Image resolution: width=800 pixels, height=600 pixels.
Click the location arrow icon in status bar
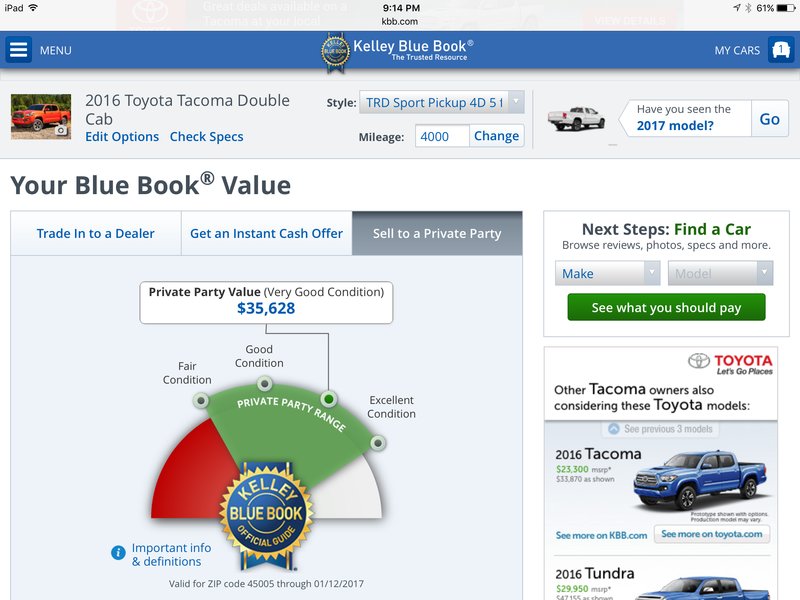(737, 8)
